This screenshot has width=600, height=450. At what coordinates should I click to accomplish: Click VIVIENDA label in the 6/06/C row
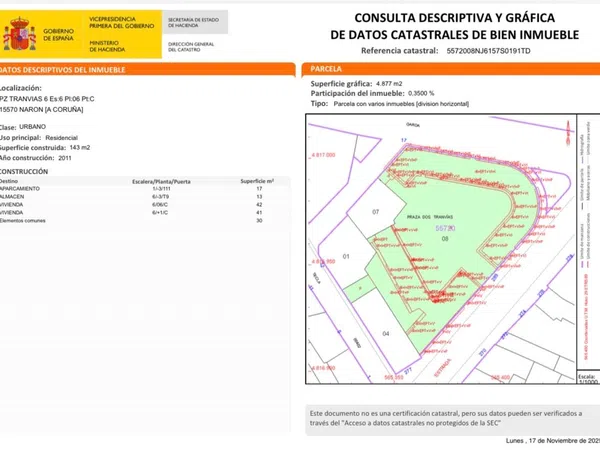tap(11, 205)
